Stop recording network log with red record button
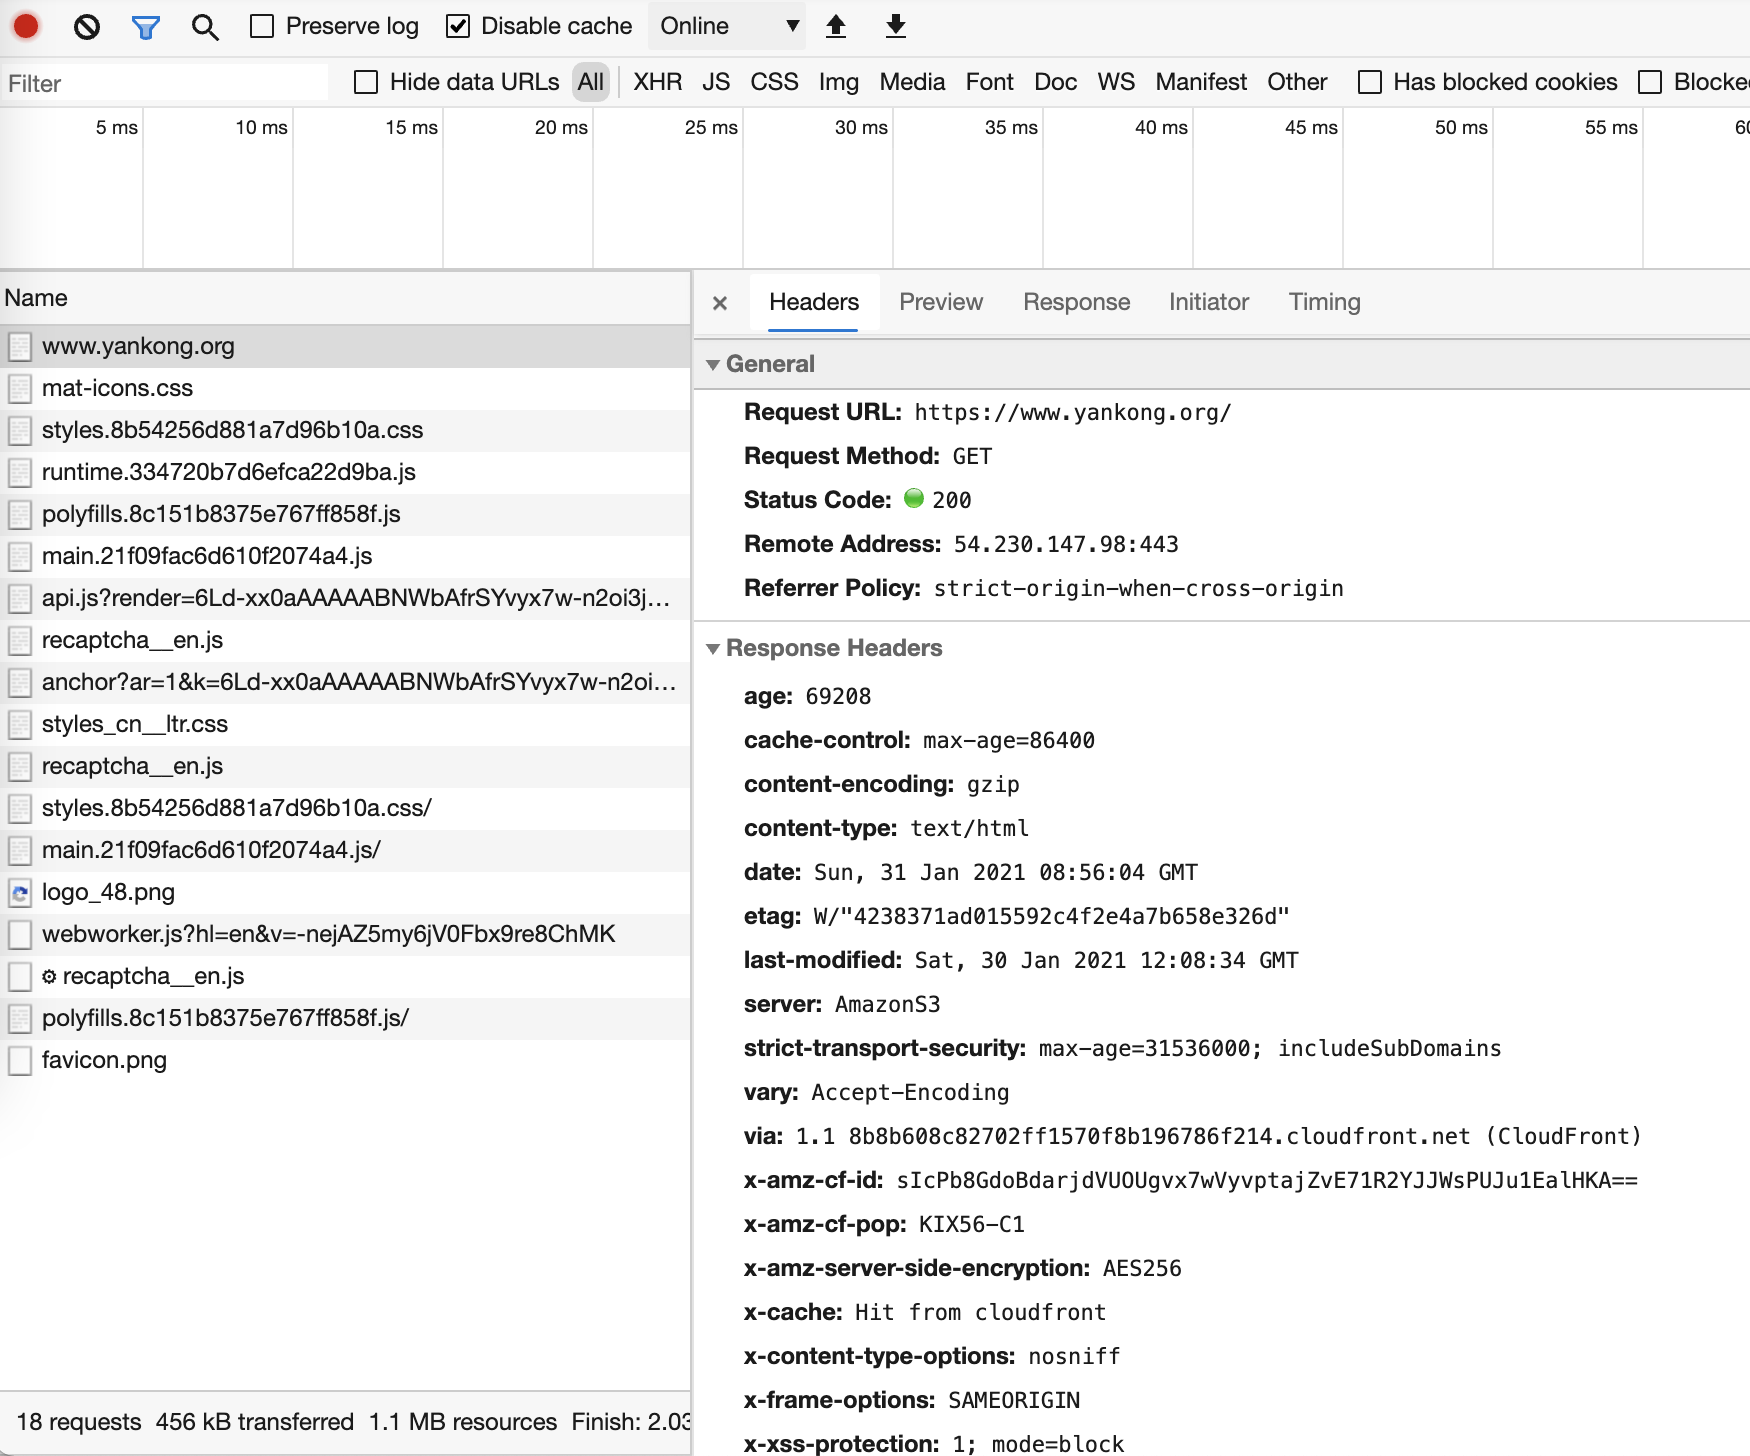This screenshot has width=1750, height=1456. (x=26, y=26)
